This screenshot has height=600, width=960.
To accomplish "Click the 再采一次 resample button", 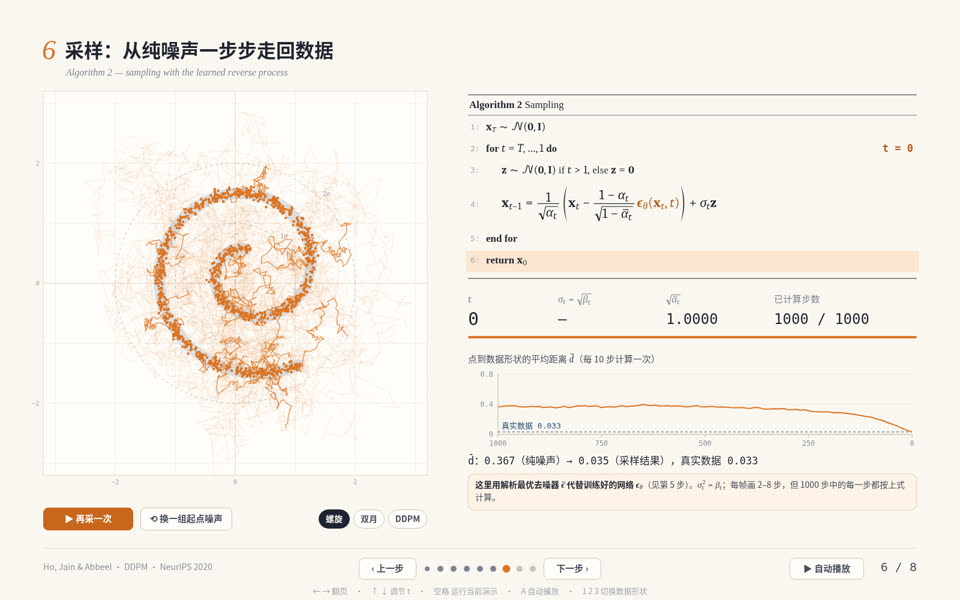I will (x=88, y=519).
